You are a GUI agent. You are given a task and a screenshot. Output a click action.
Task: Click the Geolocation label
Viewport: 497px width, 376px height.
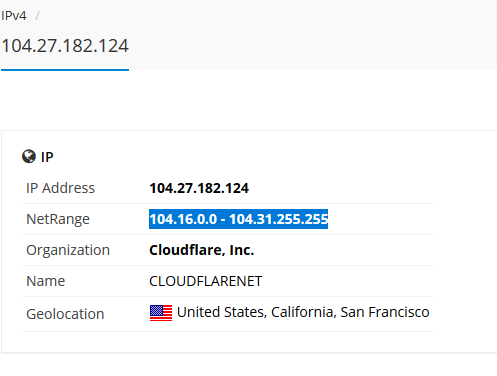(x=65, y=314)
